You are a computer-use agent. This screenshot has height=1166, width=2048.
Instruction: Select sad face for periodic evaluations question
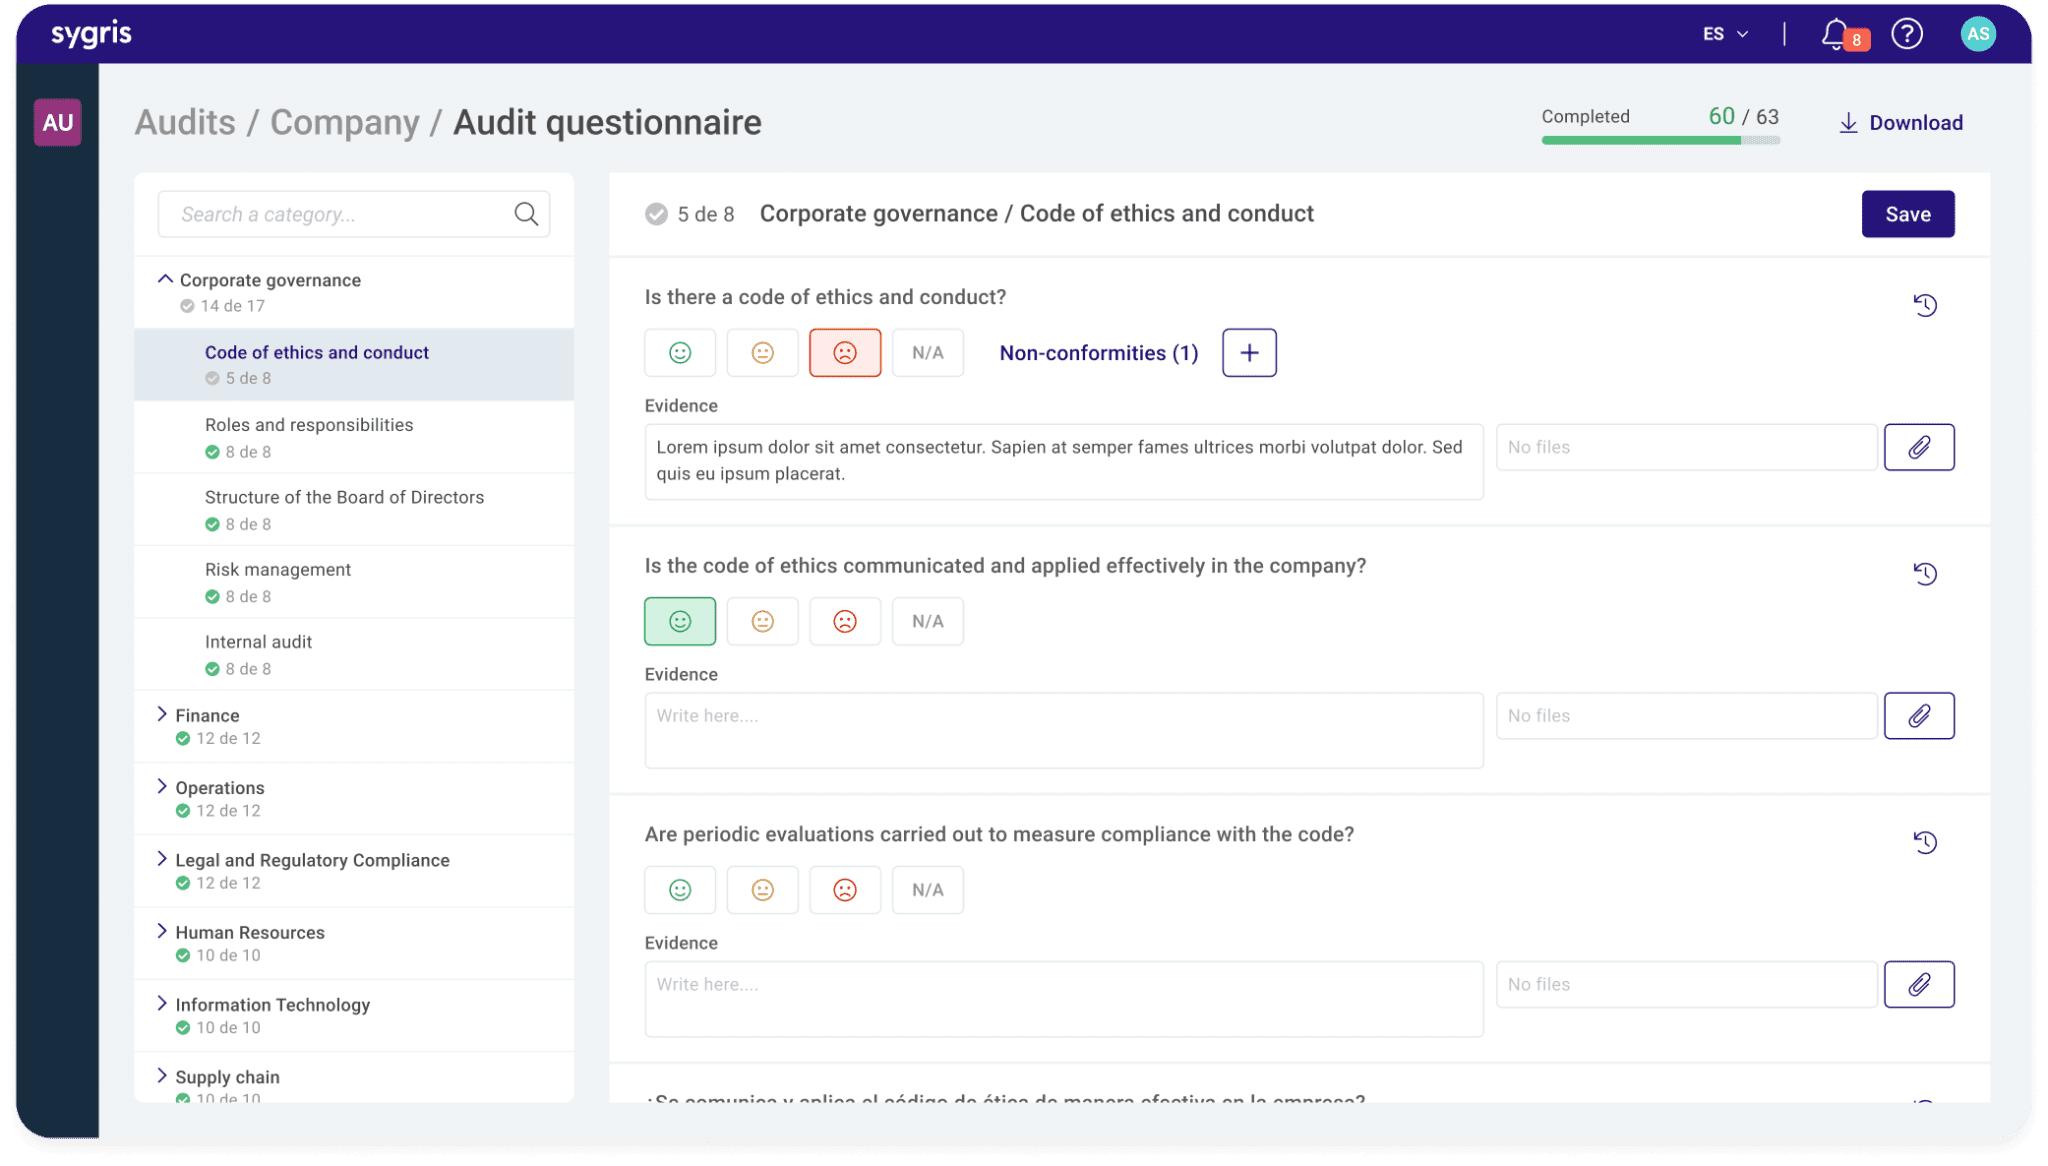[x=845, y=890]
